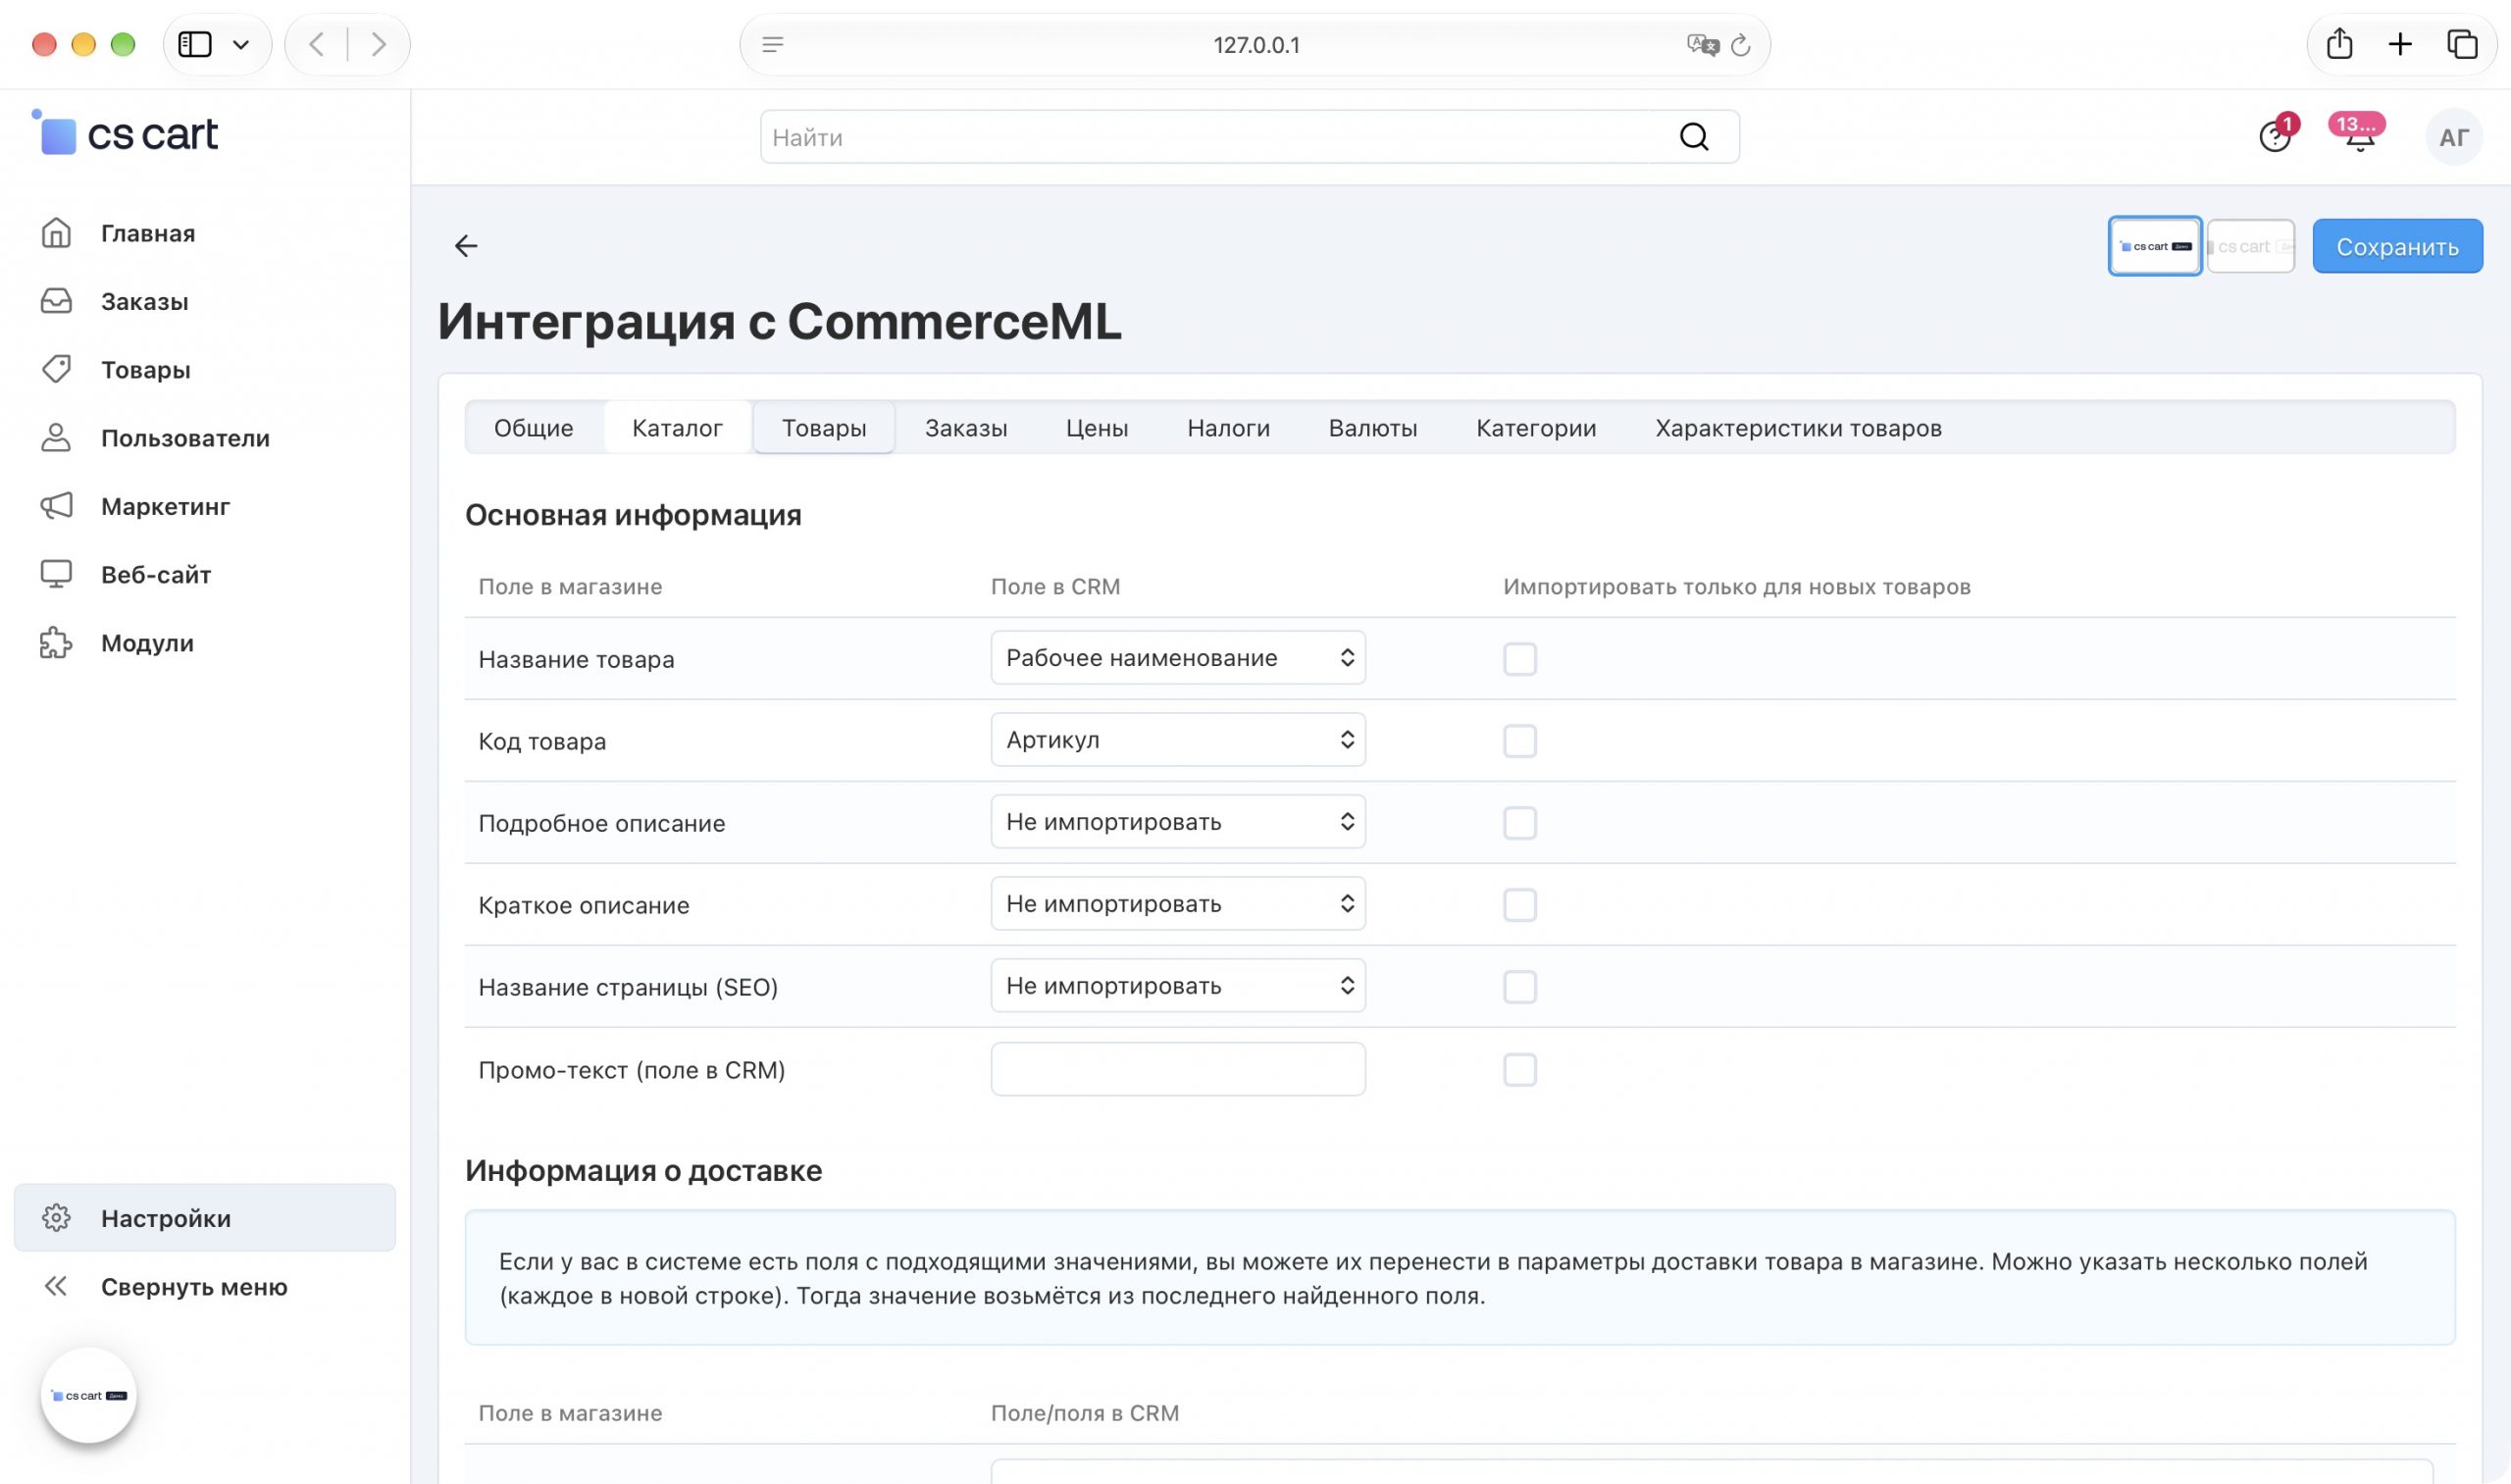Image resolution: width=2511 pixels, height=1484 pixels.
Task: Open the АГ user avatar menu
Action: 2454,137
